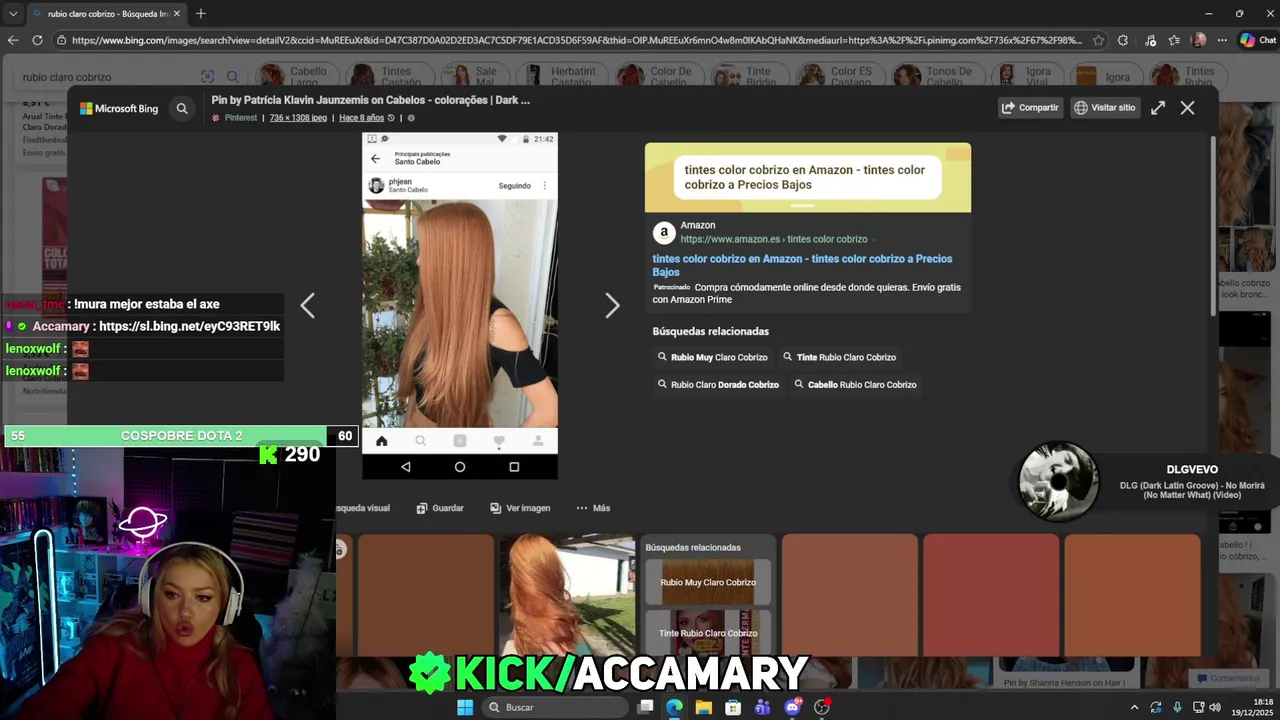Add this page to favorites with the star icon
This screenshot has width=1280, height=720.
(1098, 40)
